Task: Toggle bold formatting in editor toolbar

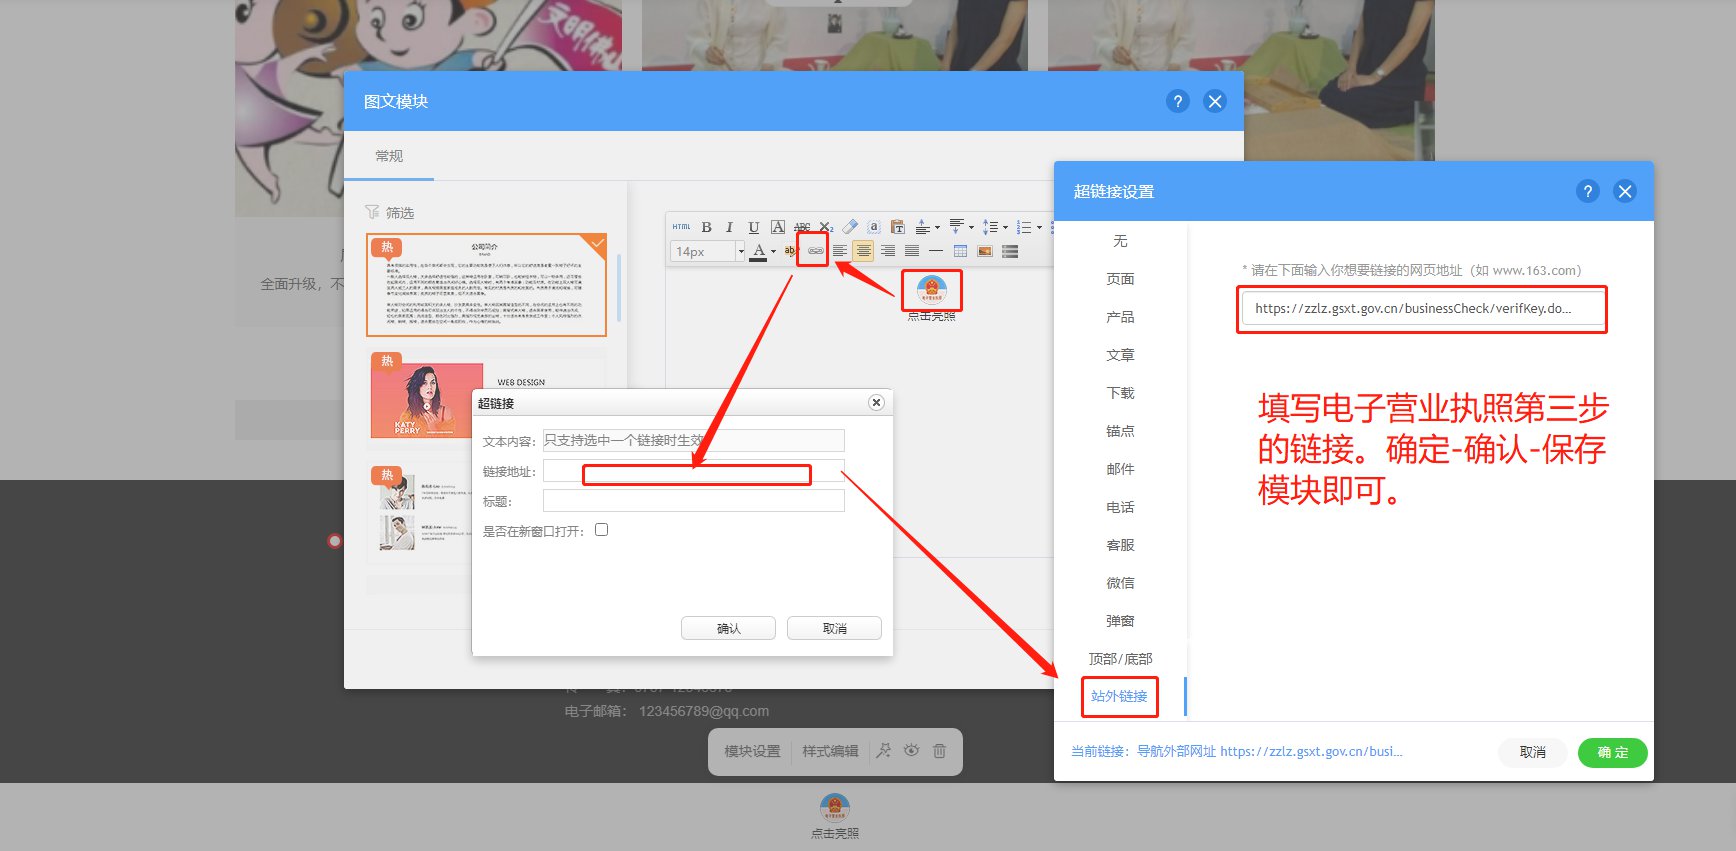Action: coord(706,227)
